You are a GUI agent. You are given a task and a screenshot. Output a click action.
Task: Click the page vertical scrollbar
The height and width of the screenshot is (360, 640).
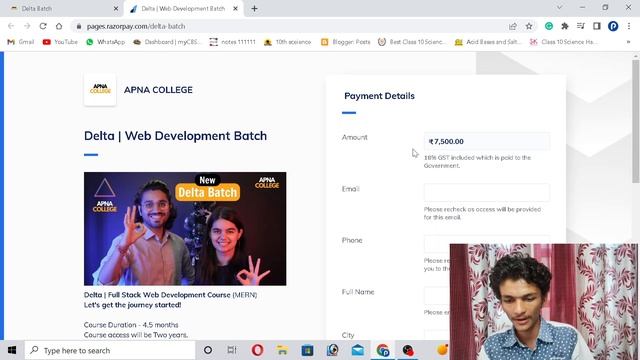point(636,121)
